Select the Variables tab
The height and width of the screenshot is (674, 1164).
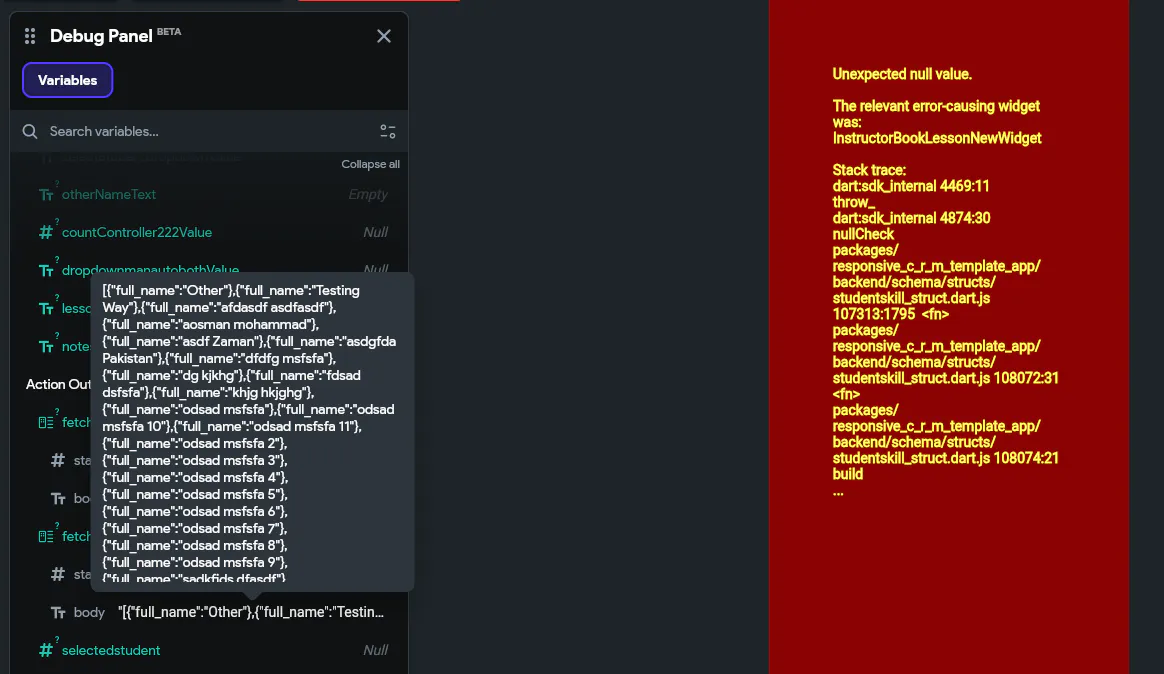click(x=68, y=80)
